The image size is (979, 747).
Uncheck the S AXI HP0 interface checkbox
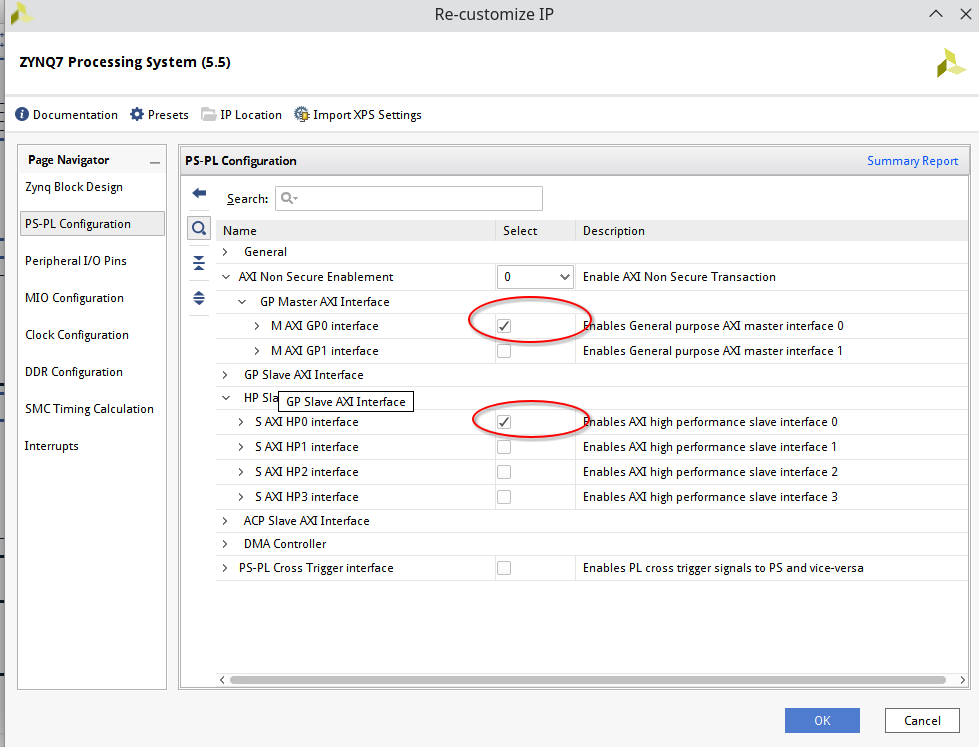pos(504,422)
